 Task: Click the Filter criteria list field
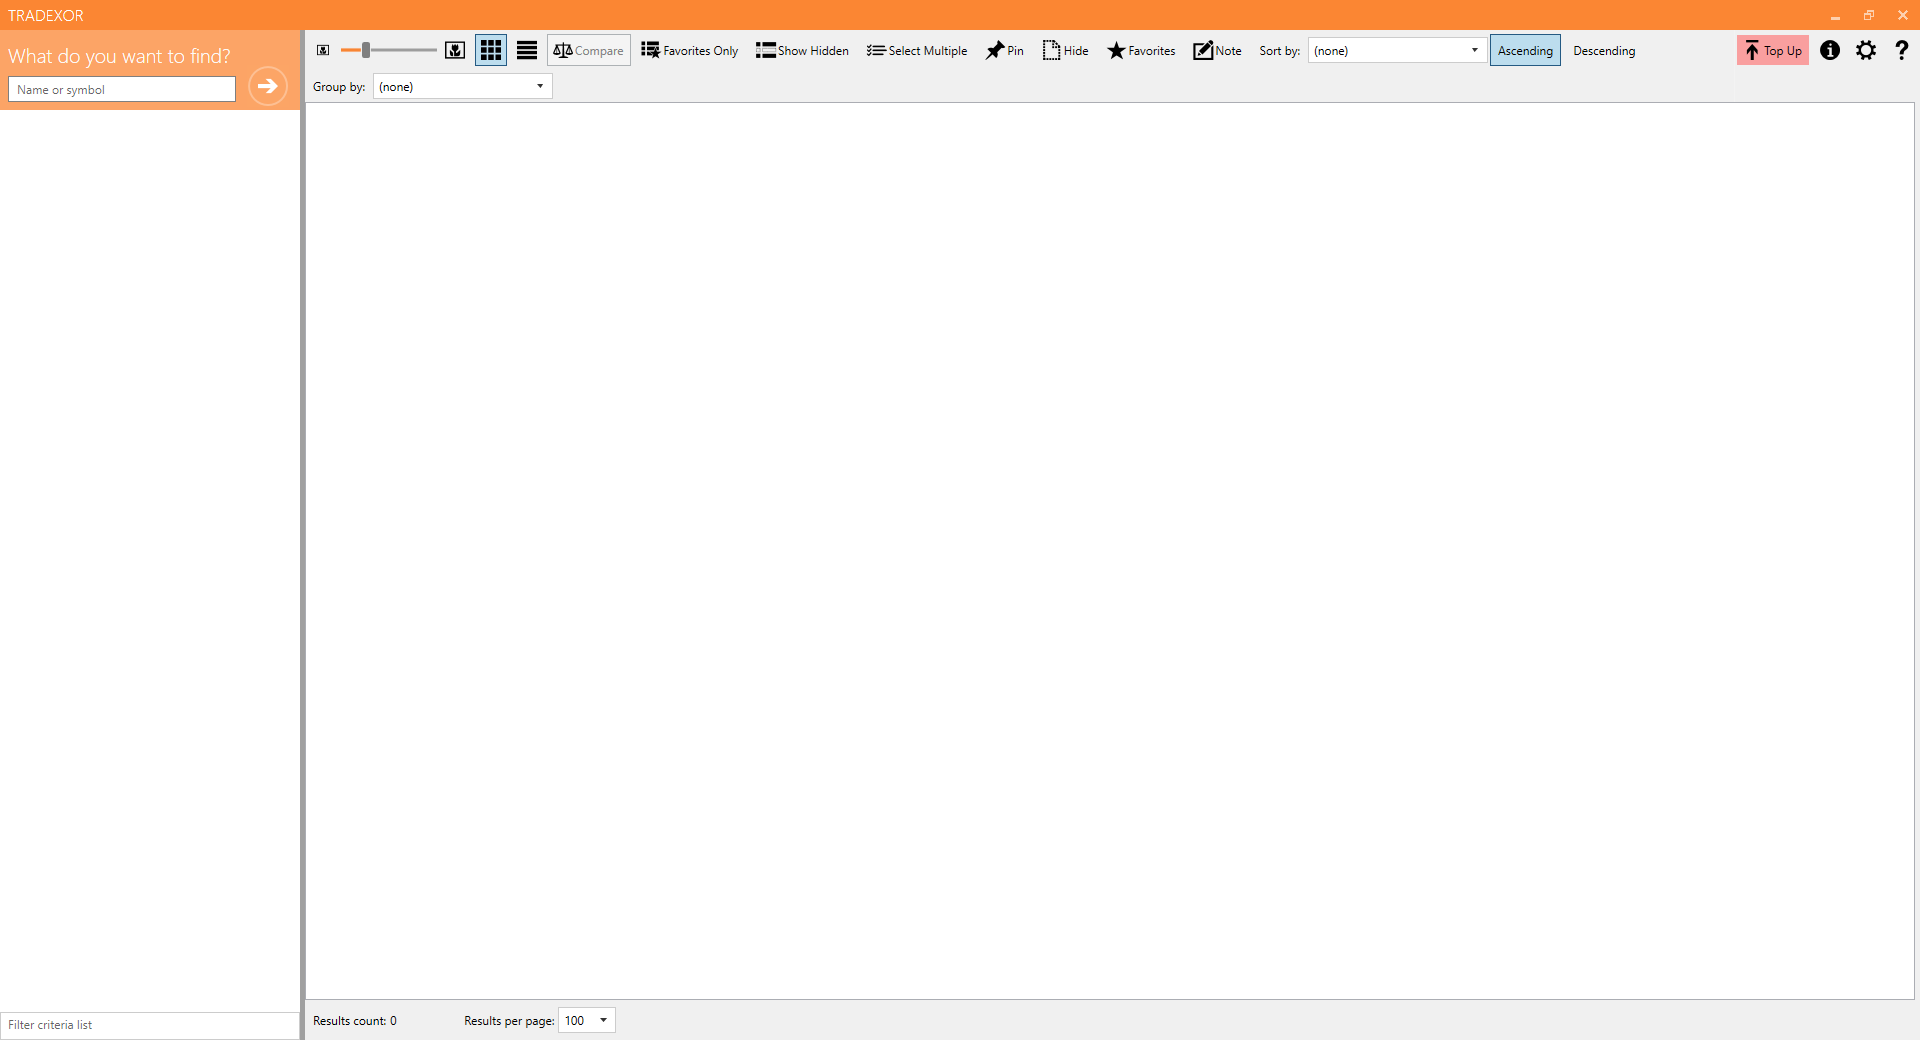point(150,1025)
